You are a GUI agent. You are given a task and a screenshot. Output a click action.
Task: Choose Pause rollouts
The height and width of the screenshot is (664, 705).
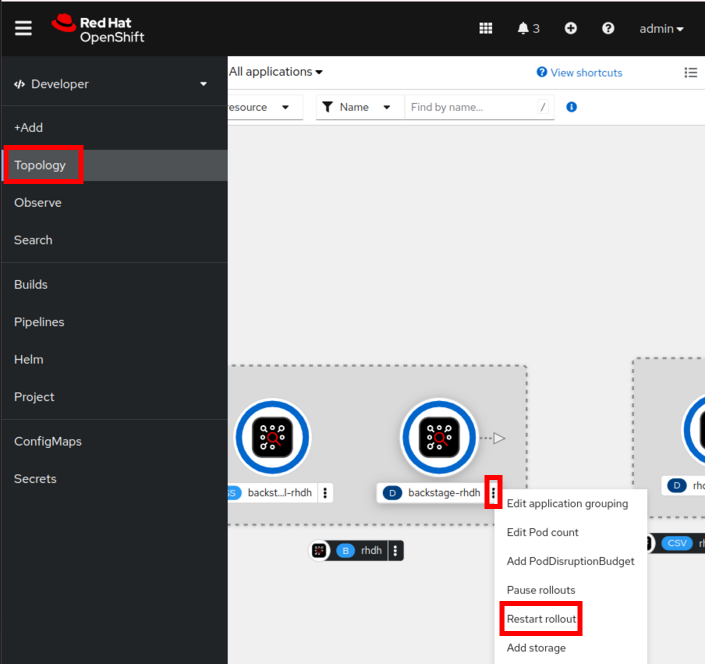(x=541, y=590)
